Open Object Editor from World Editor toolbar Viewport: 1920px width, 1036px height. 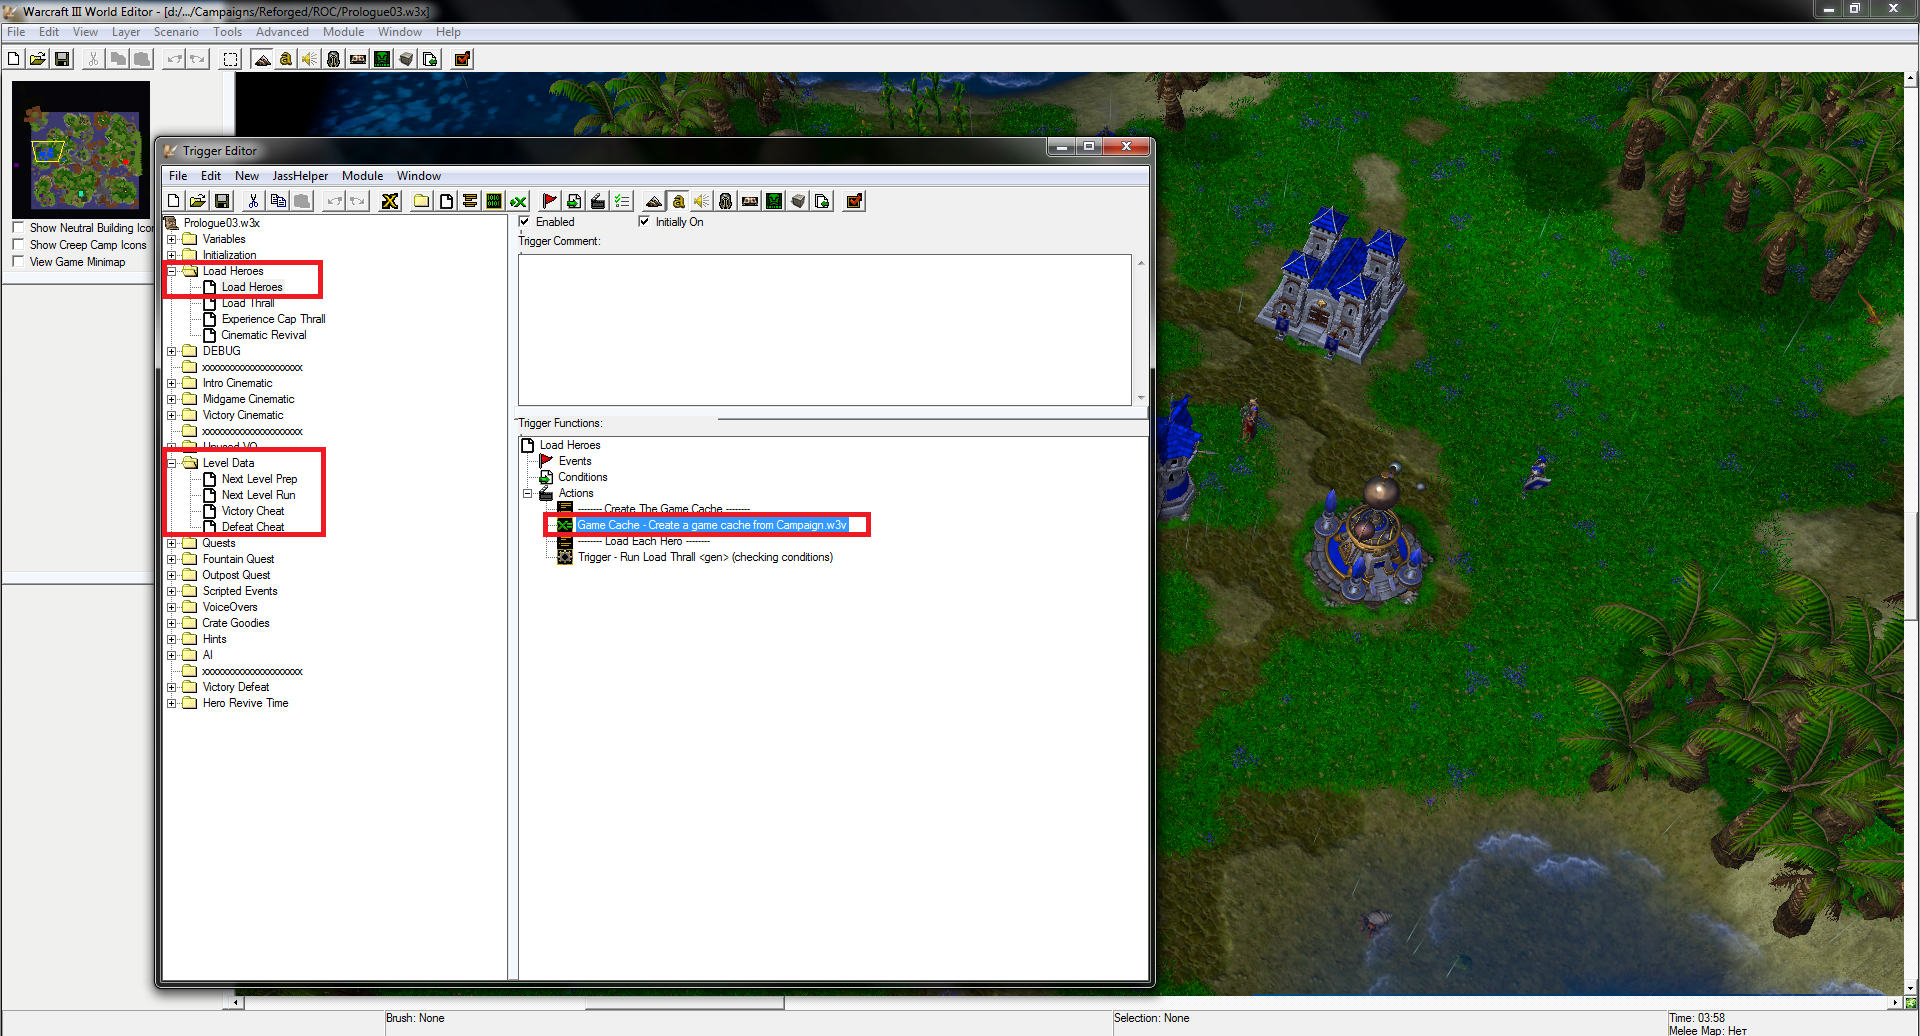[334, 59]
